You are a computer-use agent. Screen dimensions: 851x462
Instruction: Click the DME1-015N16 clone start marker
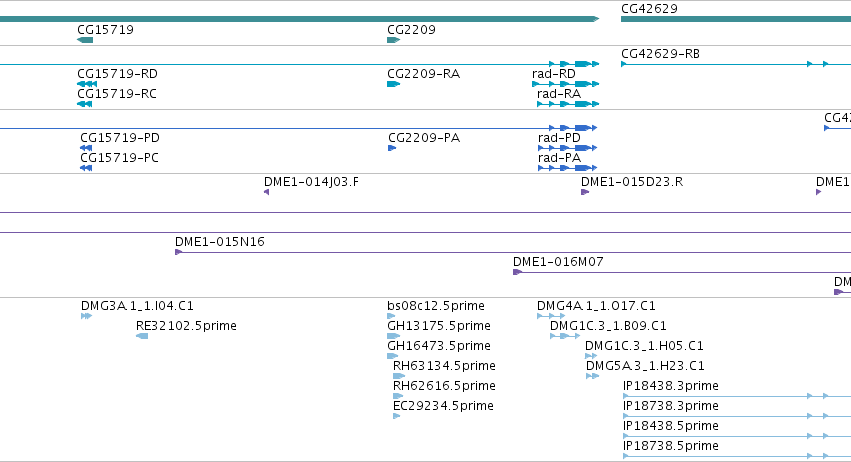pos(179,252)
